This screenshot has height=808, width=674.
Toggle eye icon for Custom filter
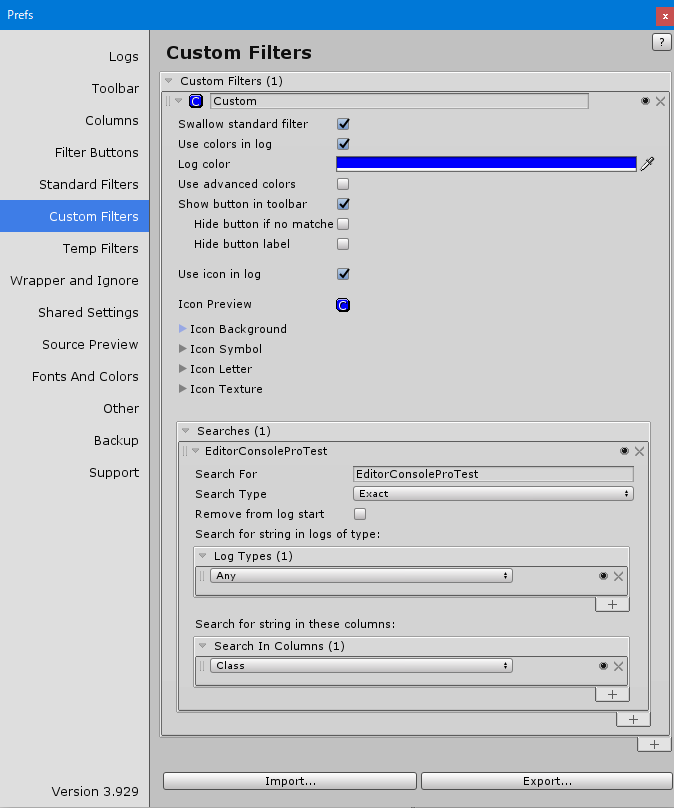[x=645, y=101]
